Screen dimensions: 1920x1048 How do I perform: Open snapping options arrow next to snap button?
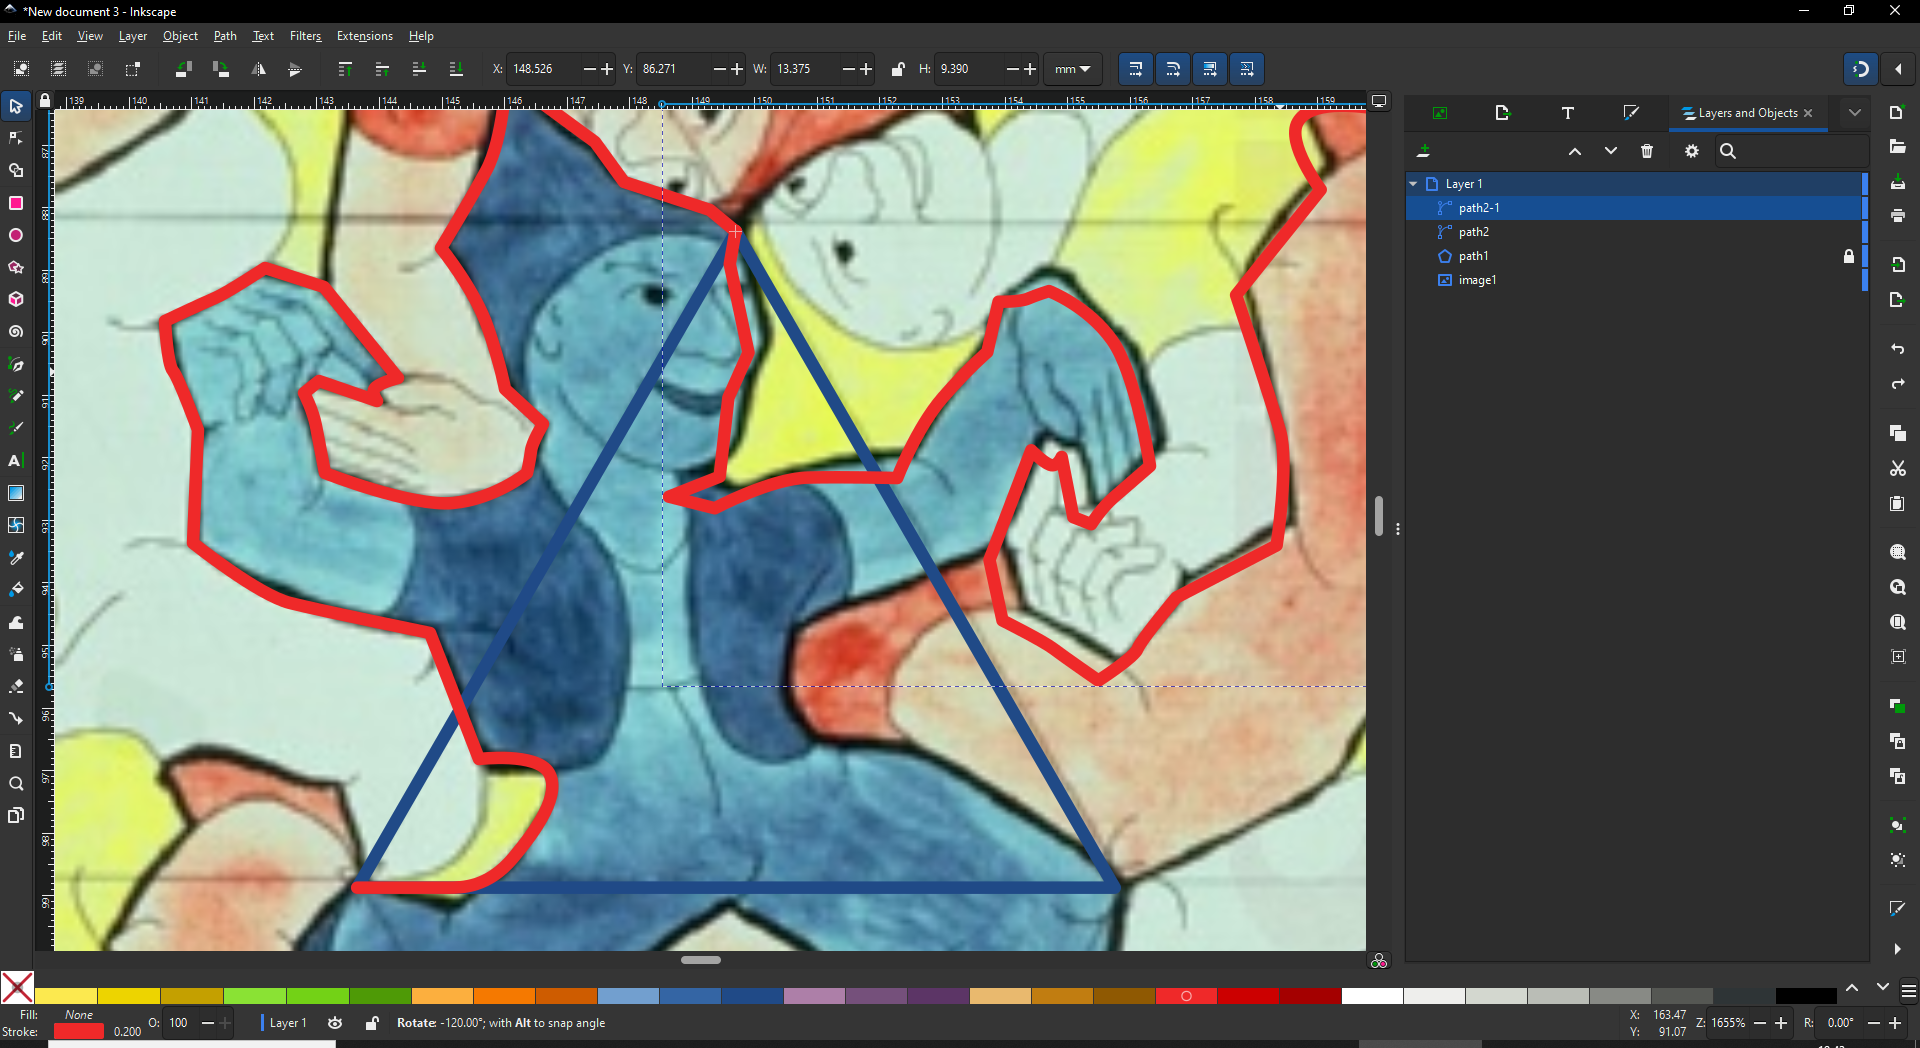pyautogui.click(x=1898, y=69)
